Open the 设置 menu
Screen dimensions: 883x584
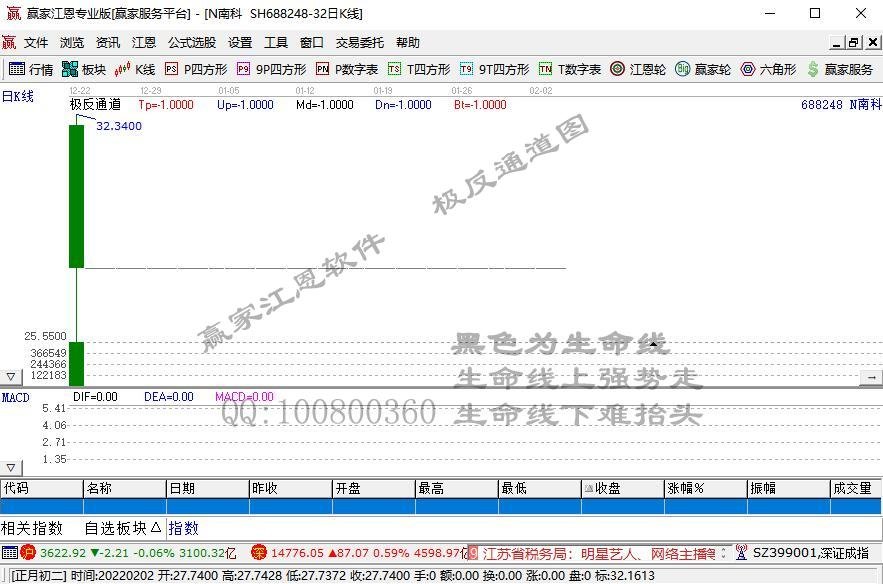[x=240, y=42]
